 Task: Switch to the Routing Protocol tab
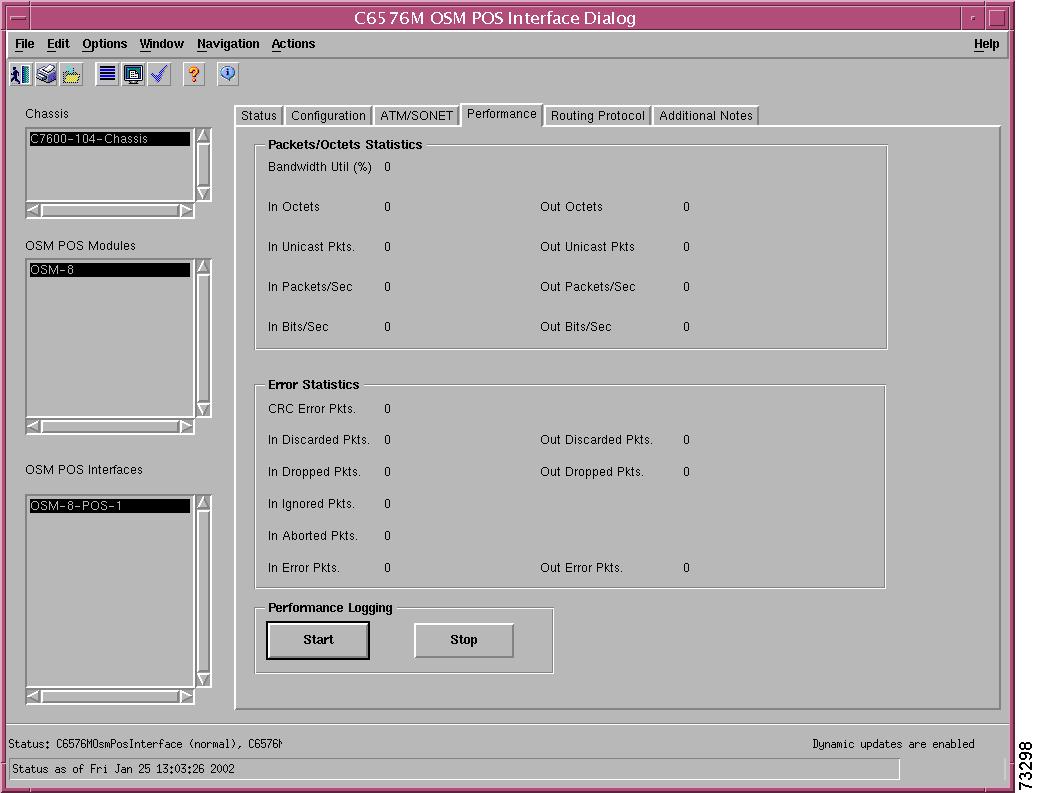(598, 116)
